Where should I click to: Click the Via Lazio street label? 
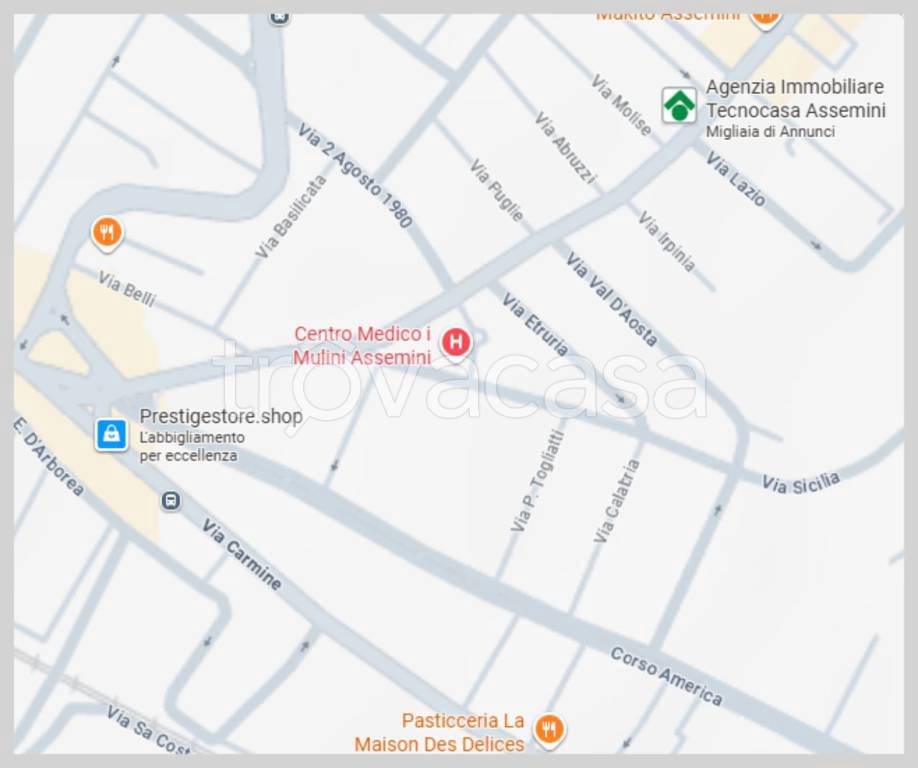(736, 179)
